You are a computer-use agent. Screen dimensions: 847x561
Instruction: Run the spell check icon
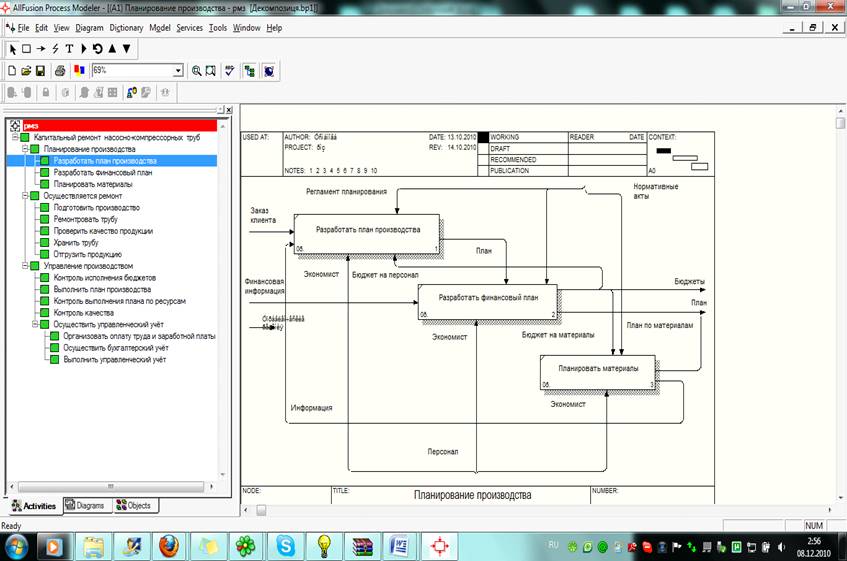click(229, 71)
